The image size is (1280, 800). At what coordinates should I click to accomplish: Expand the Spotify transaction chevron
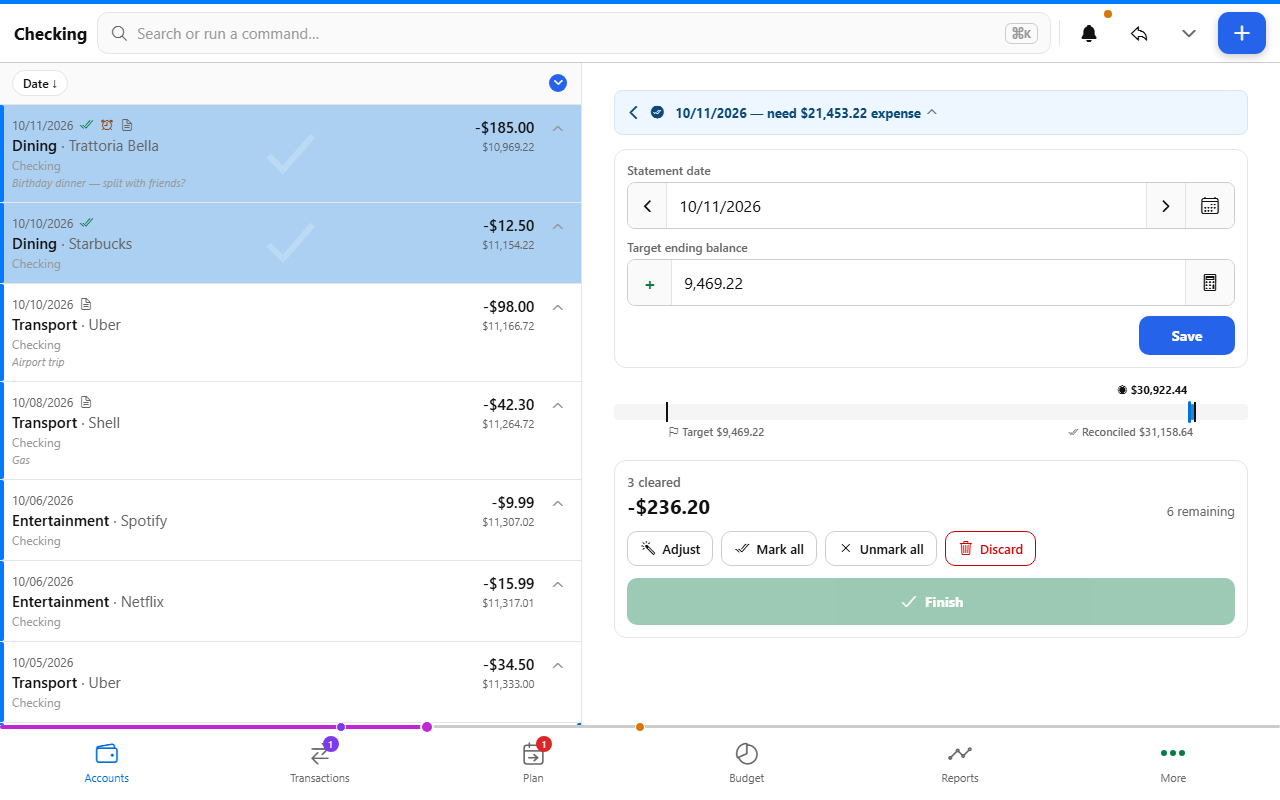point(558,503)
